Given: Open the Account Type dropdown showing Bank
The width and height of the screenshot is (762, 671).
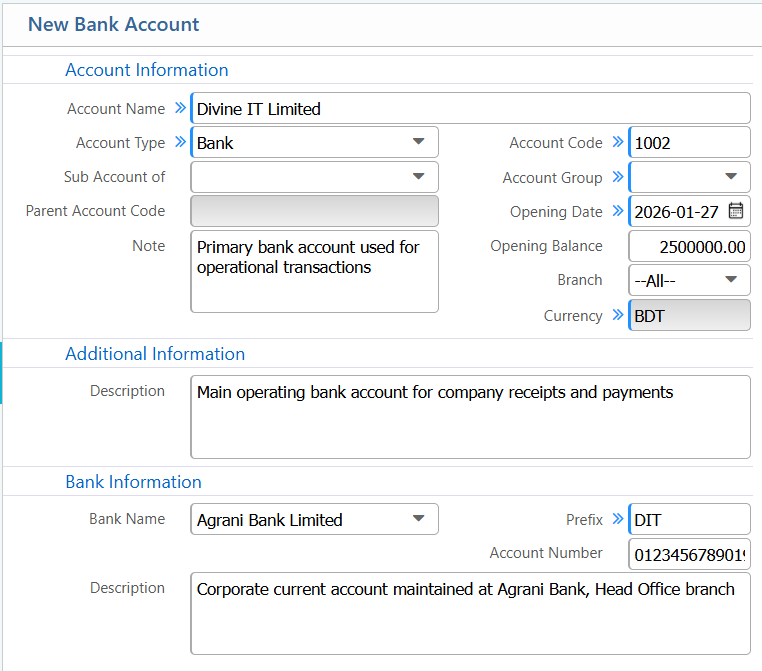Looking at the screenshot, I should click(314, 143).
